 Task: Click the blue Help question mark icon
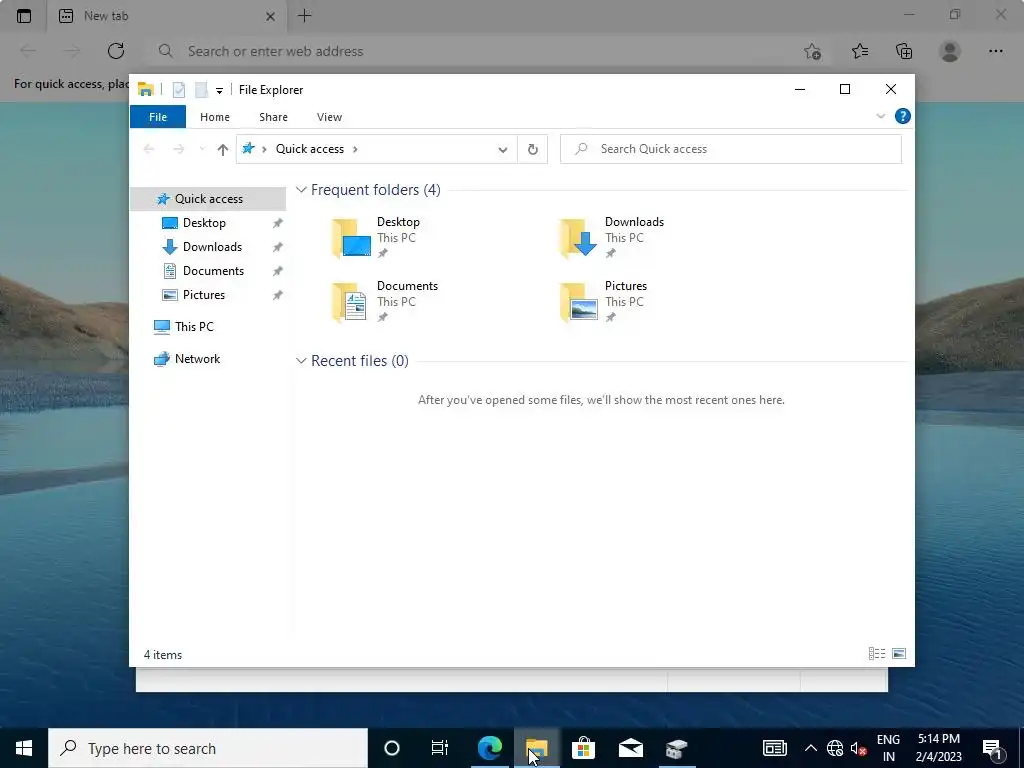pyautogui.click(x=903, y=116)
